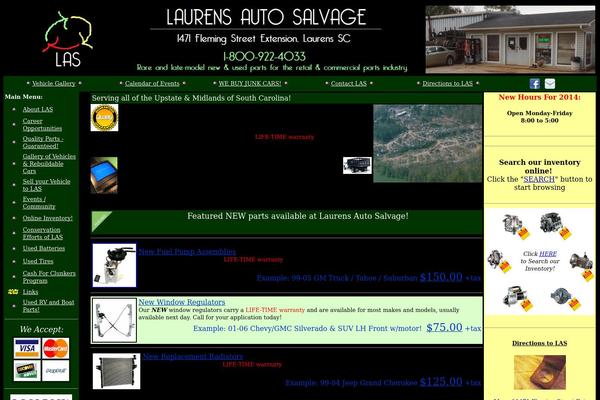Viewport: 600px width, 400px height.
Task: Open the Facebook icon in the navigation bar
Action: 535,84
